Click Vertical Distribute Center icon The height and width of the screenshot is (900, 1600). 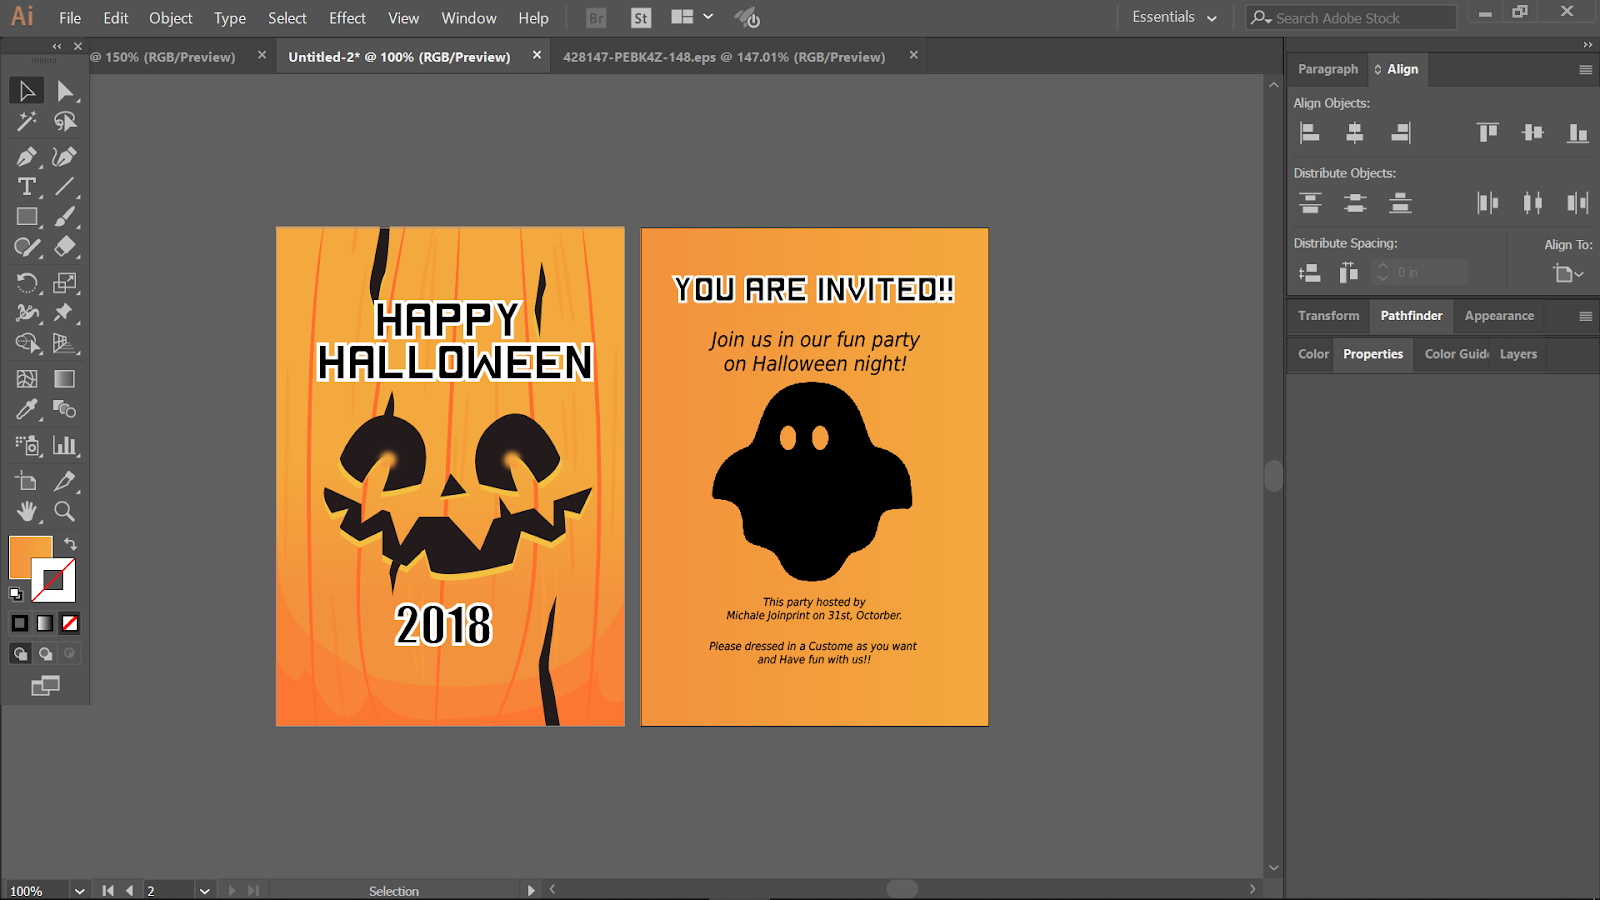pos(1355,203)
